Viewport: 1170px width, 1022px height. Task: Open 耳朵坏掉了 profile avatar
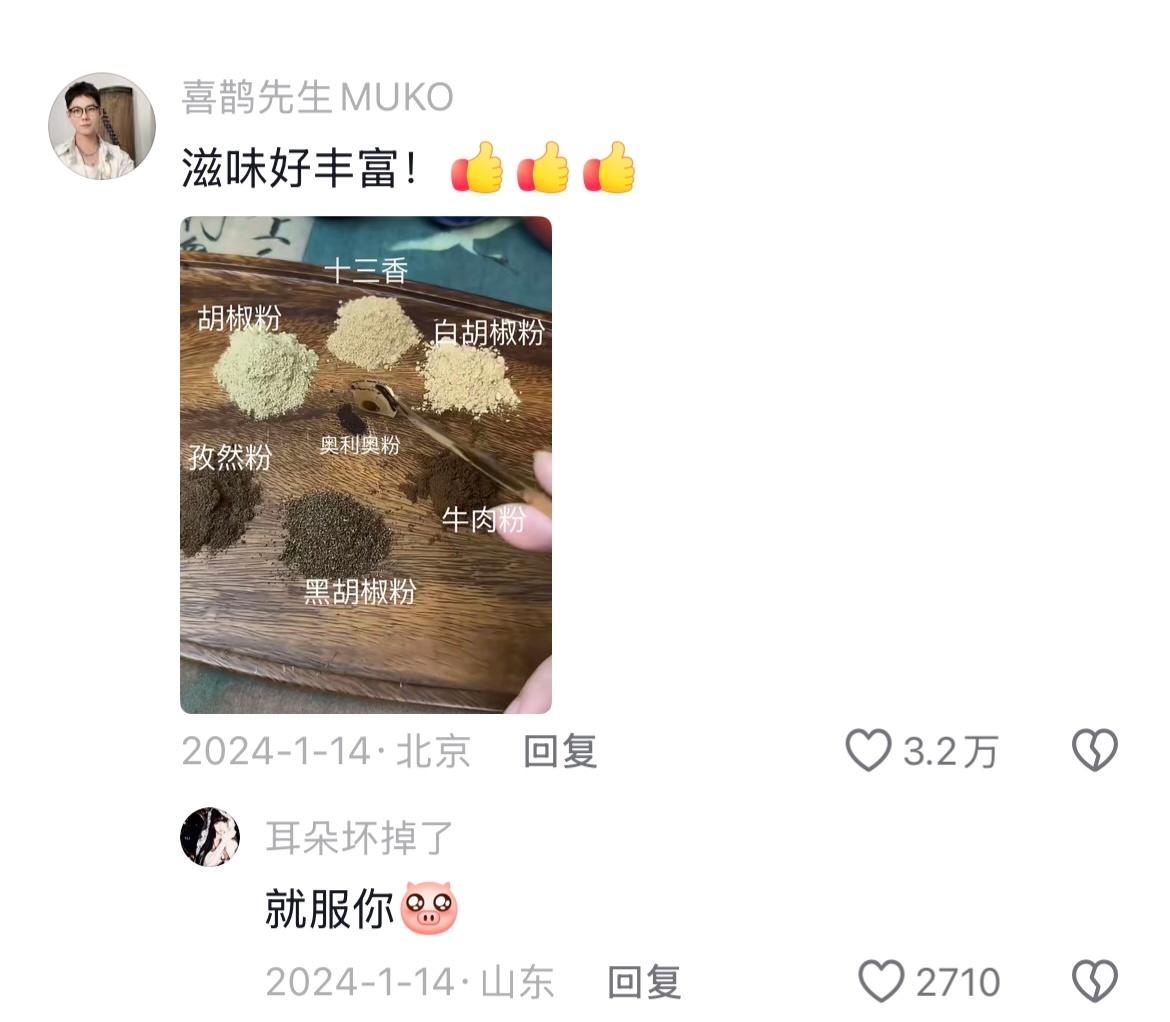pos(210,836)
